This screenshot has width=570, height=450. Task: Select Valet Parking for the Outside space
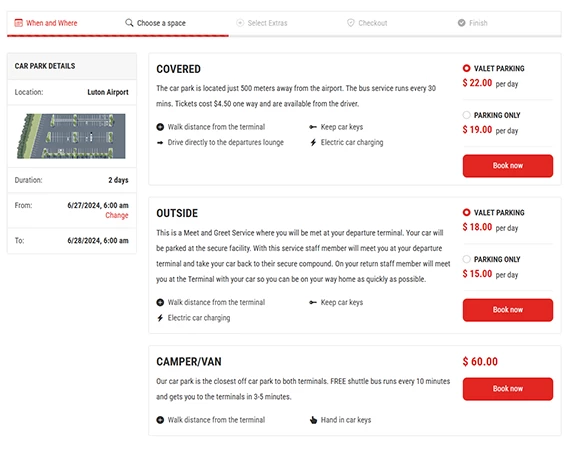click(x=466, y=212)
